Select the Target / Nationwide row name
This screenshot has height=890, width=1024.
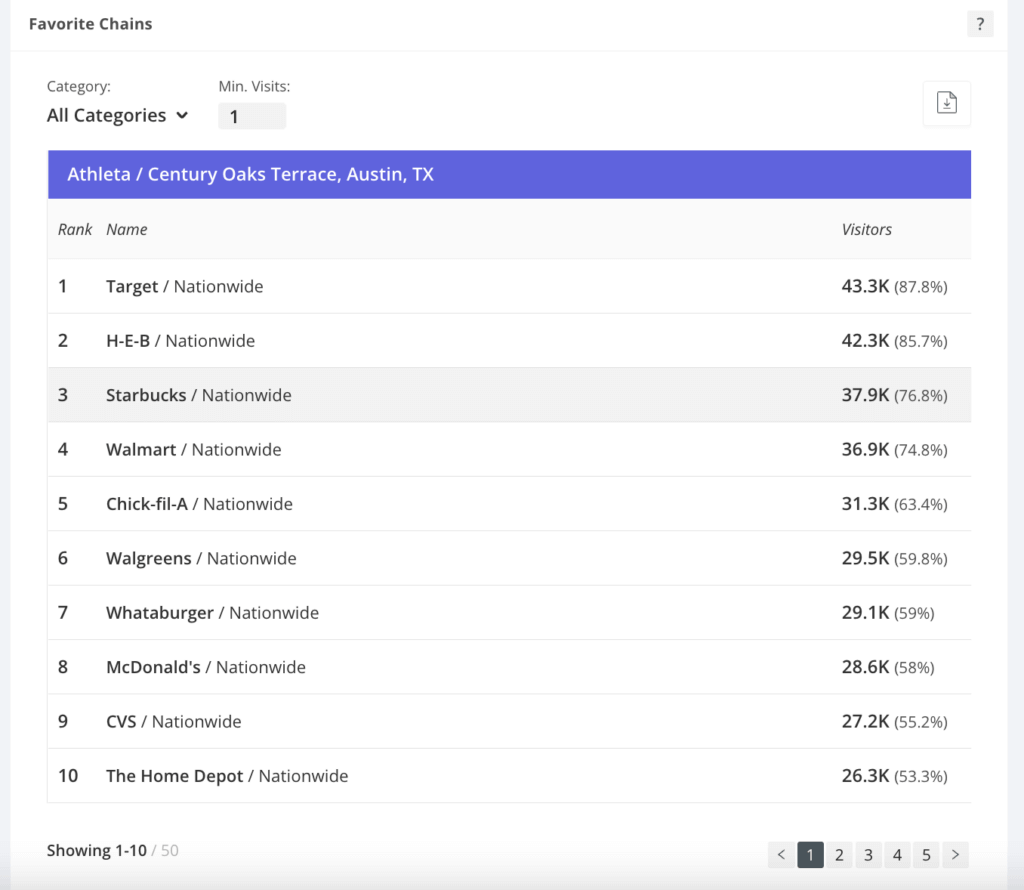tap(185, 287)
